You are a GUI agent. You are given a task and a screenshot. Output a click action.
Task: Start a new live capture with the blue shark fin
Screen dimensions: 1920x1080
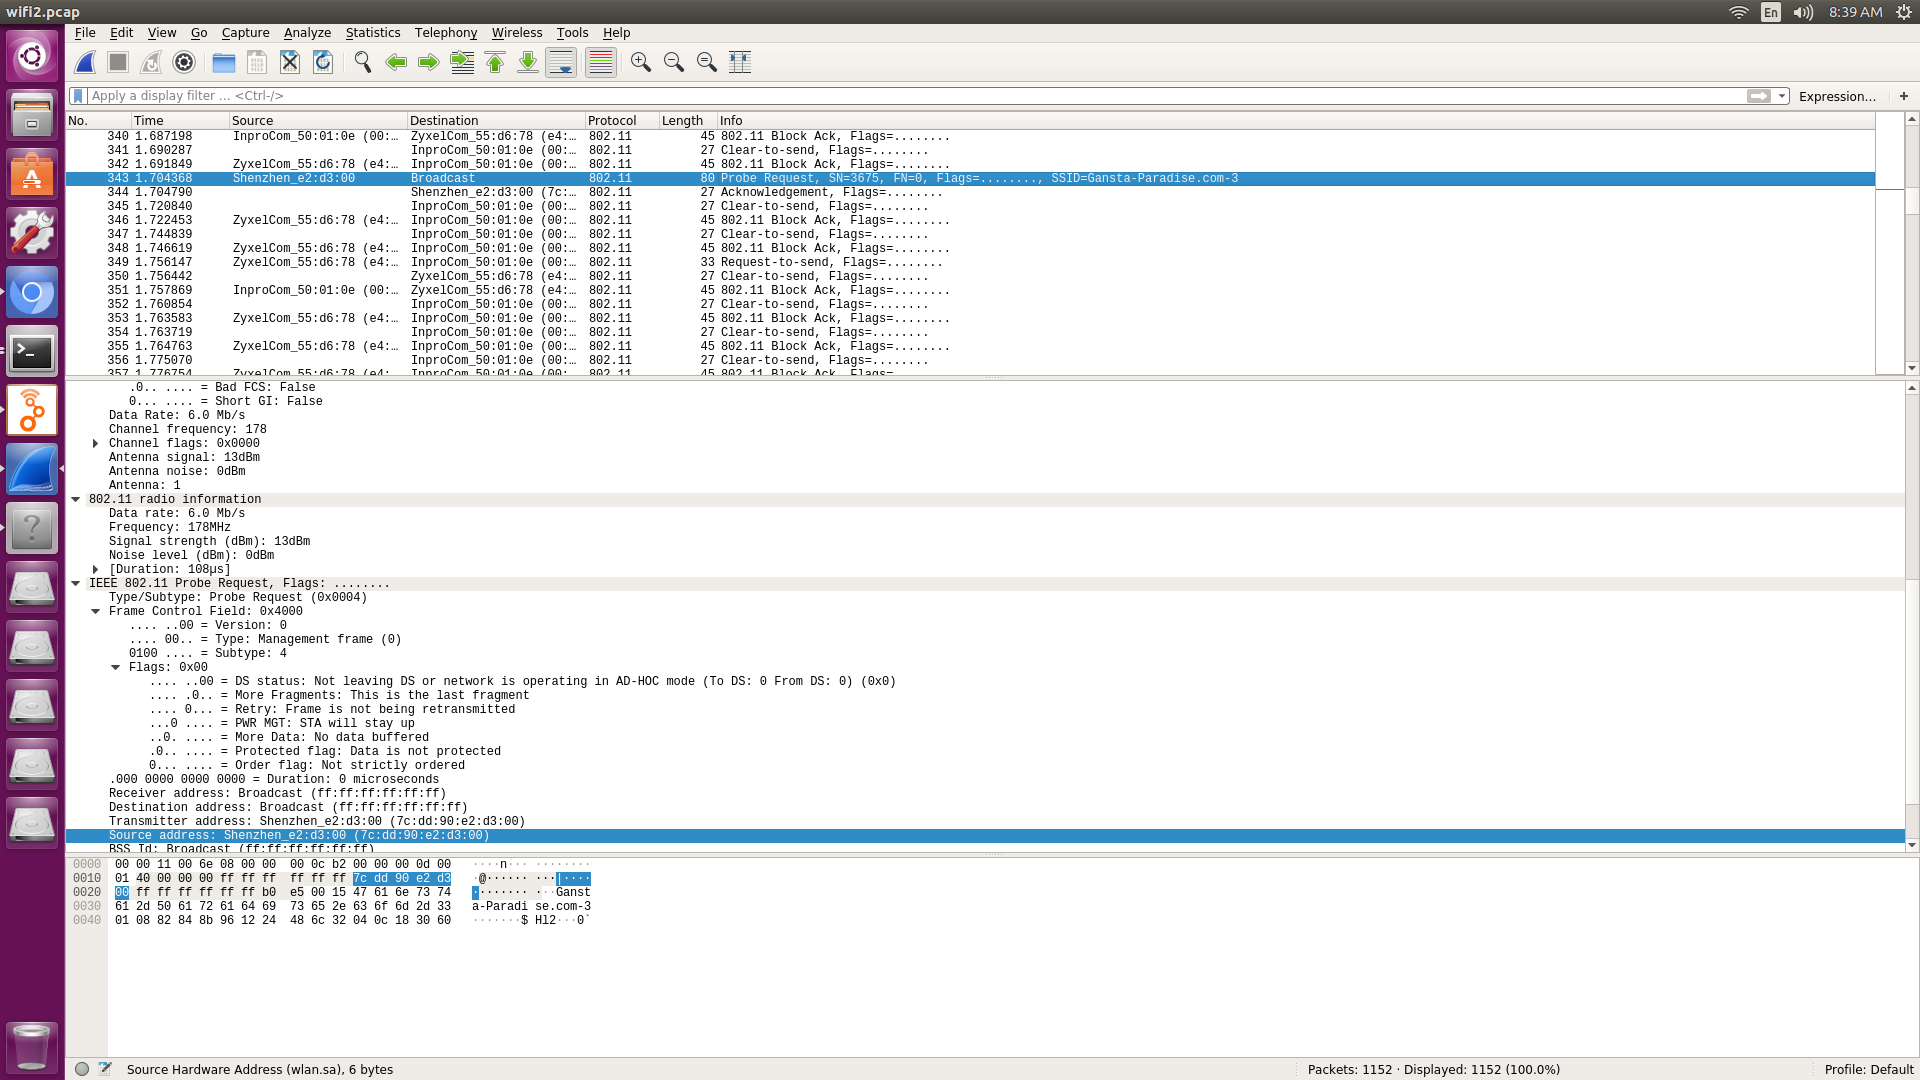(x=84, y=61)
